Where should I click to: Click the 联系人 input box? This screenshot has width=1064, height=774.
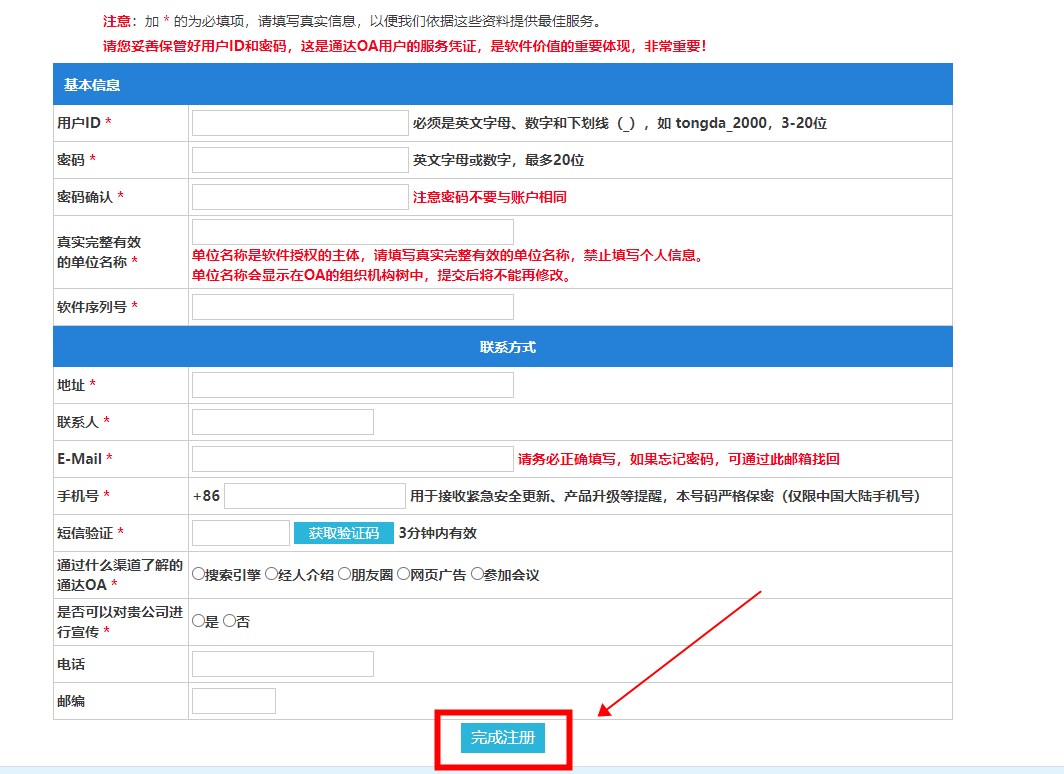[x=282, y=422]
